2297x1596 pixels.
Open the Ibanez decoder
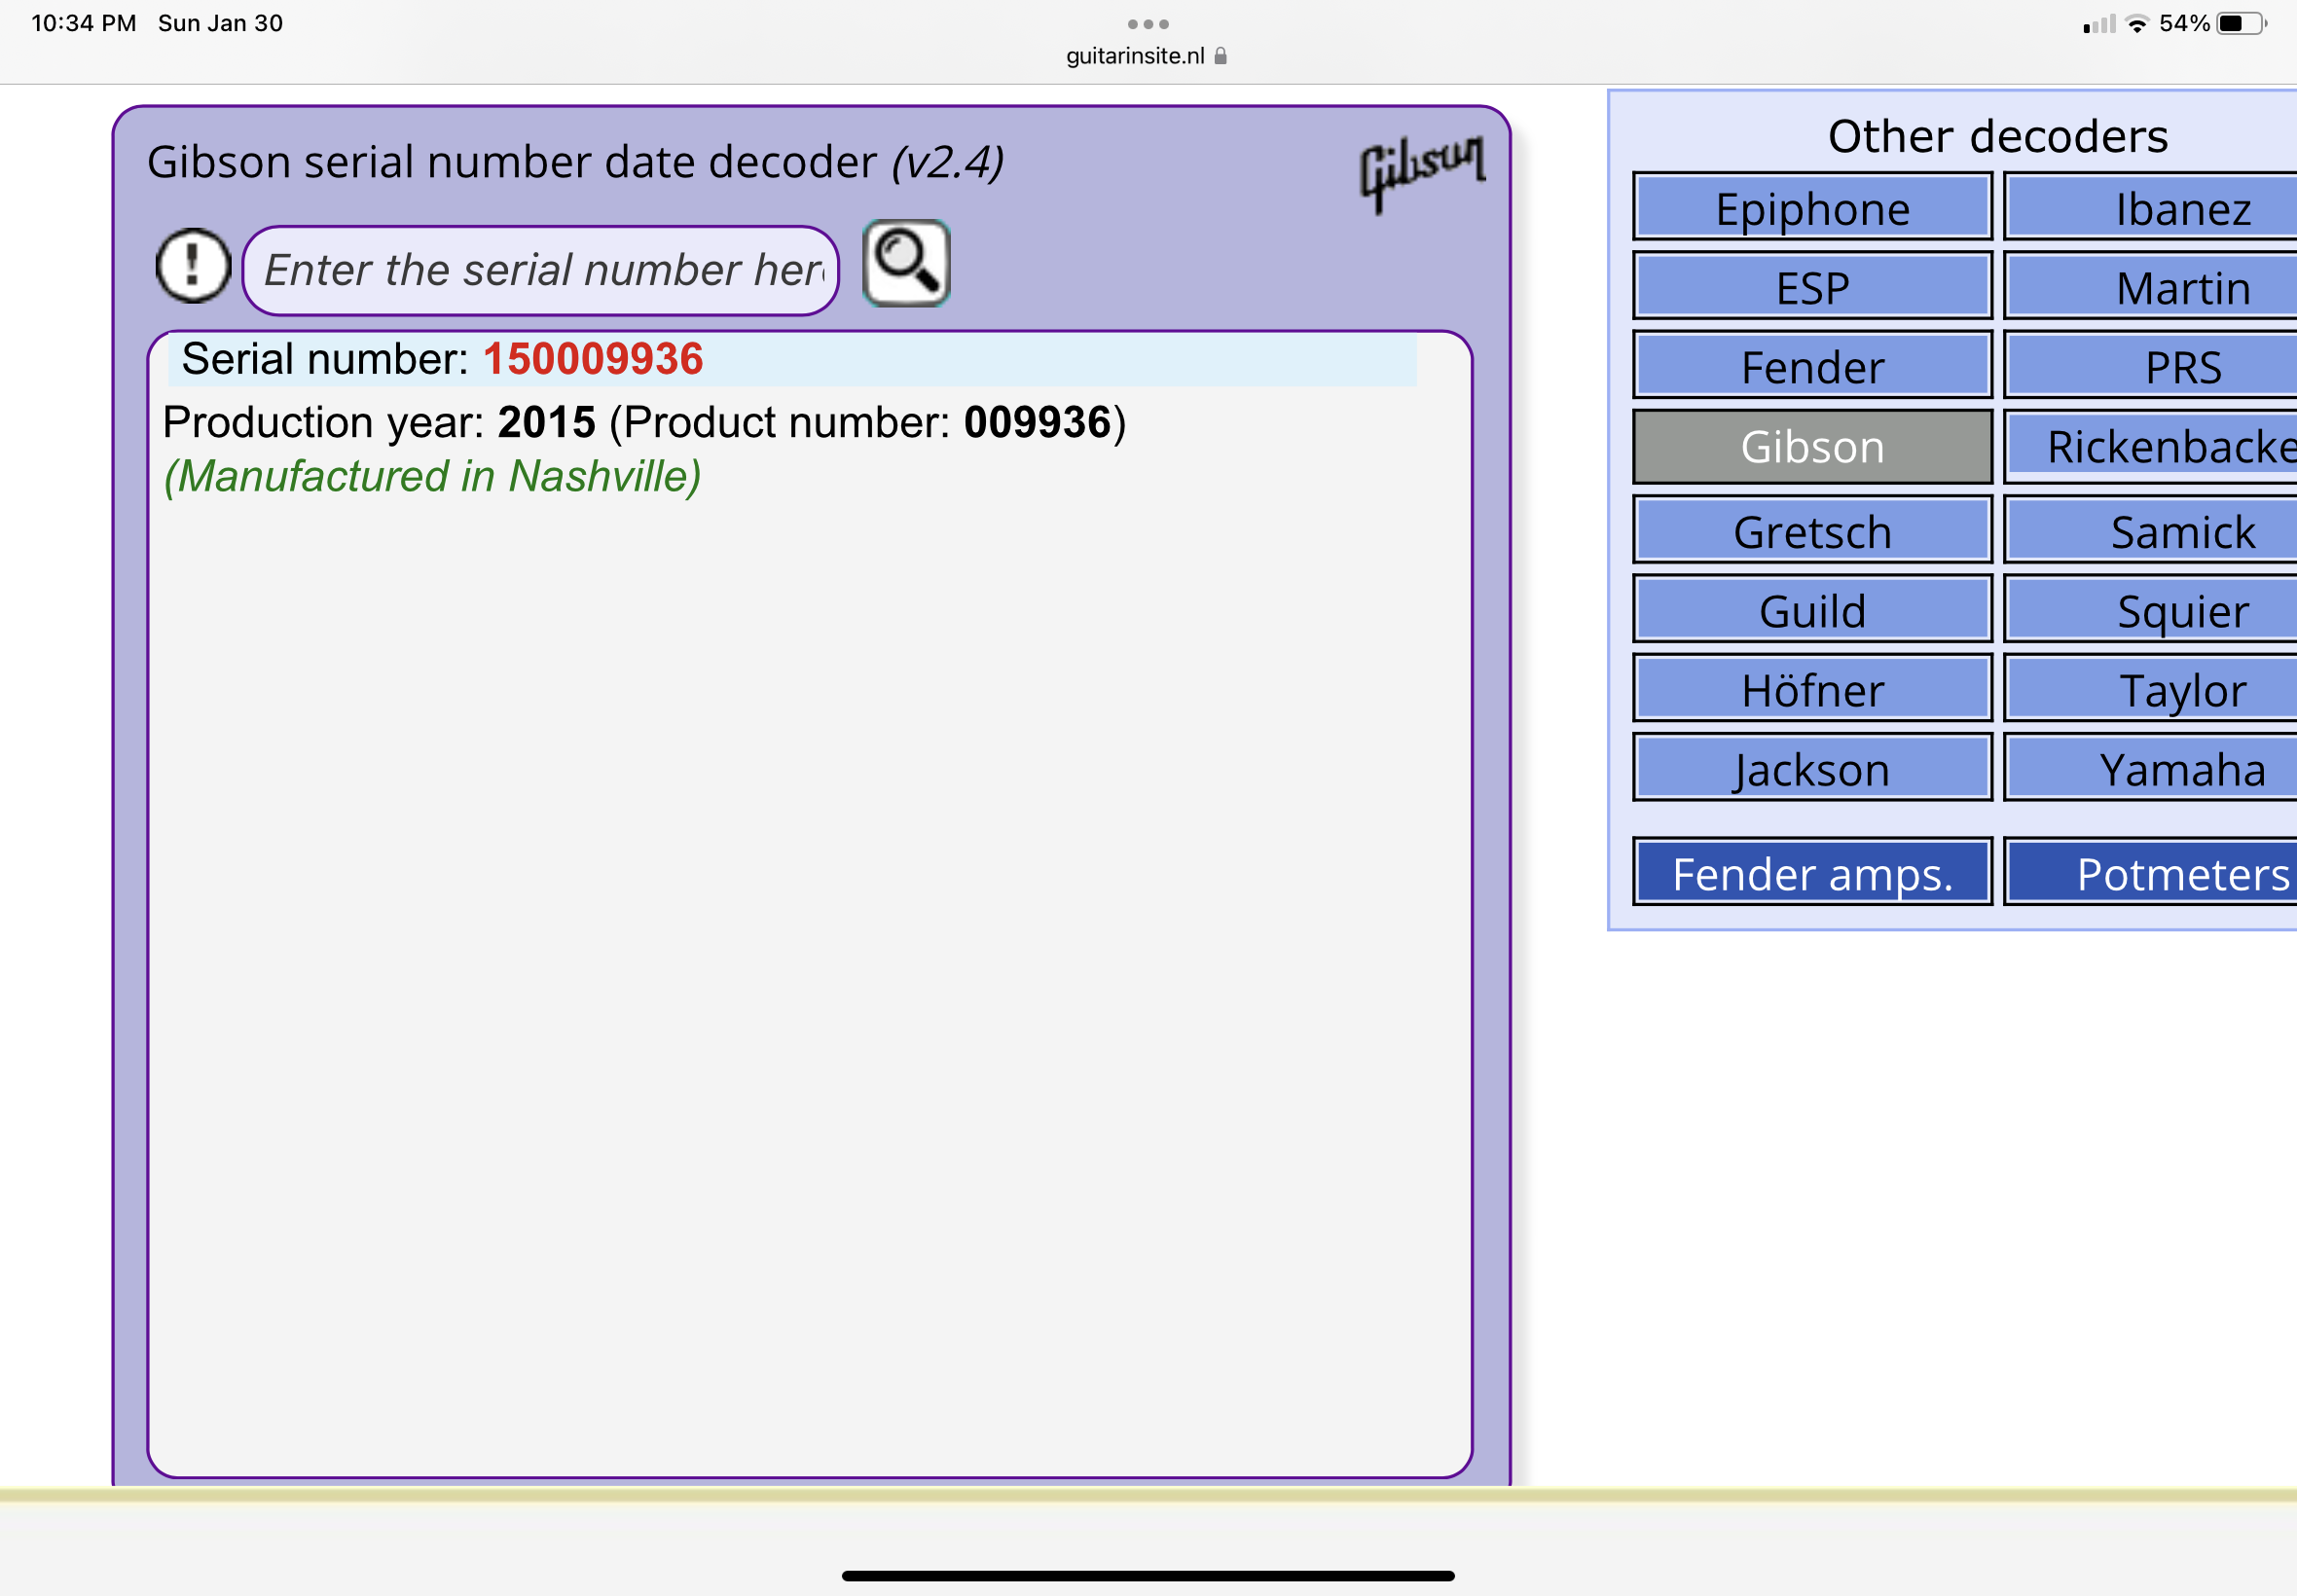point(2151,207)
